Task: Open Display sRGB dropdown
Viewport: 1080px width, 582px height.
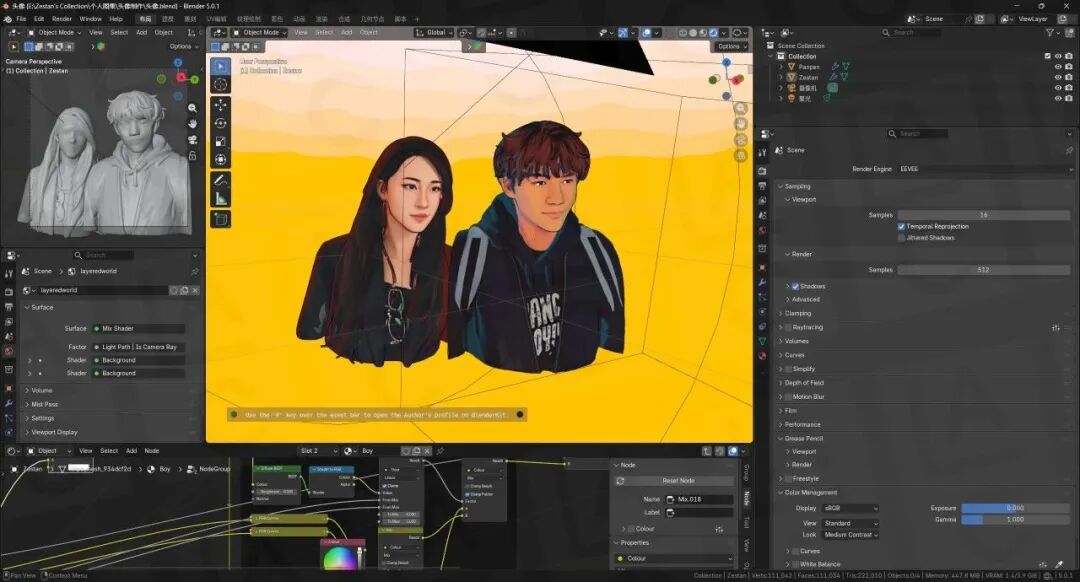Action: [x=851, y=508]
